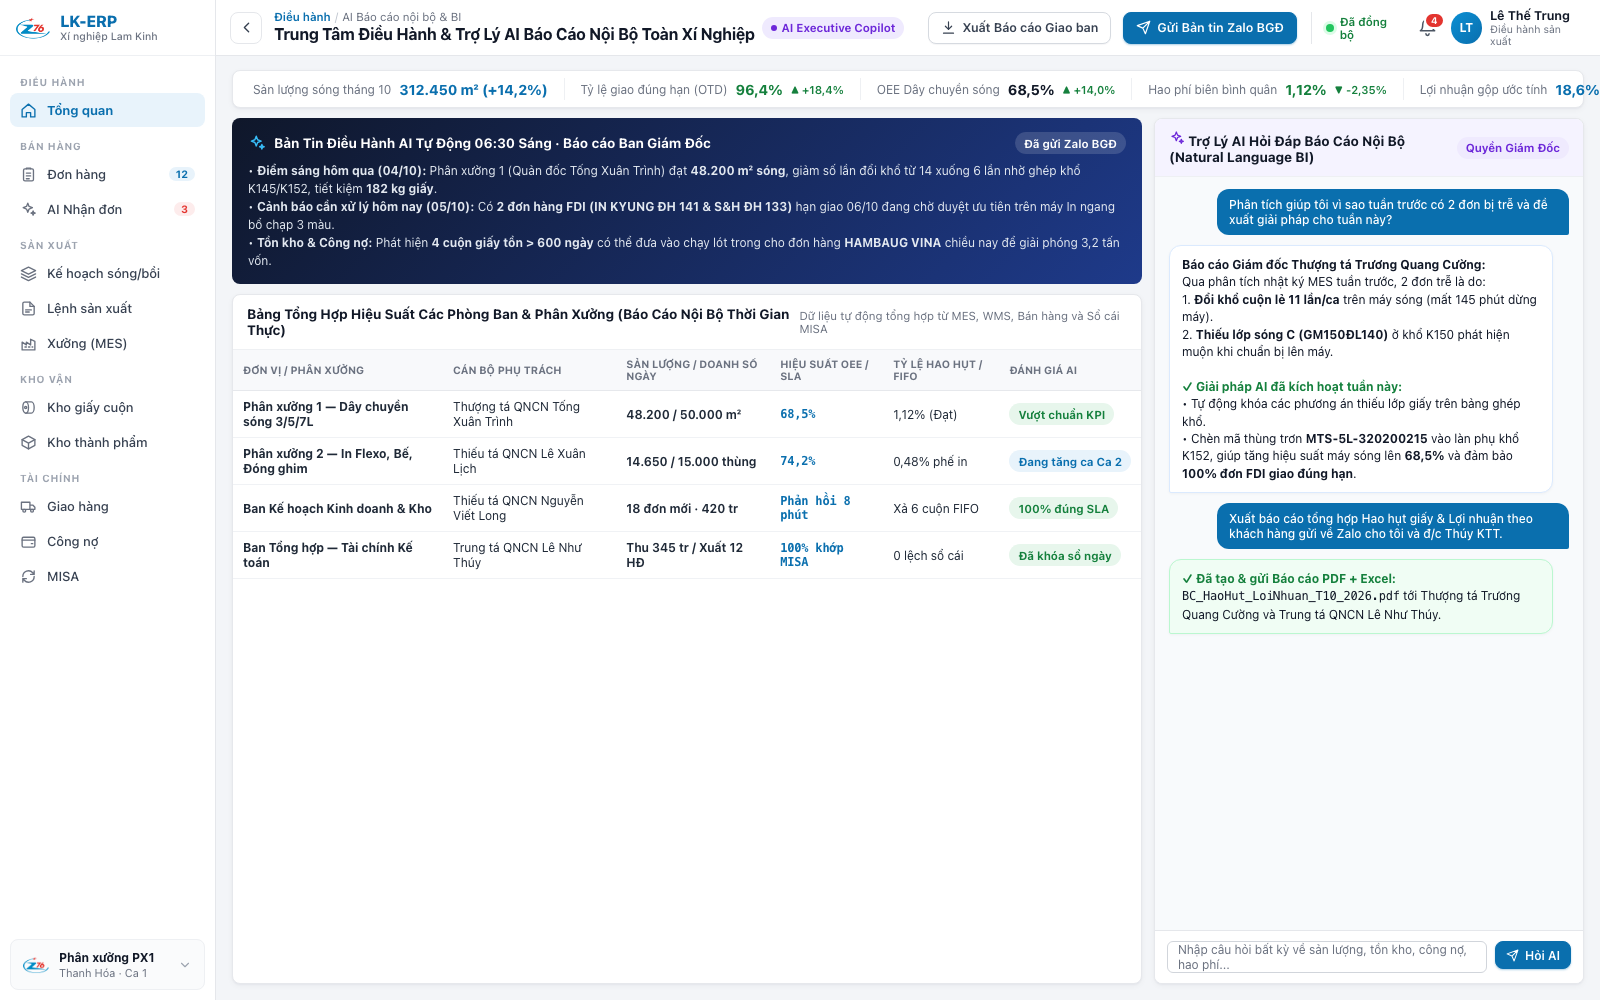
Task: Click the AI question input field
Action: point(1326,957)
